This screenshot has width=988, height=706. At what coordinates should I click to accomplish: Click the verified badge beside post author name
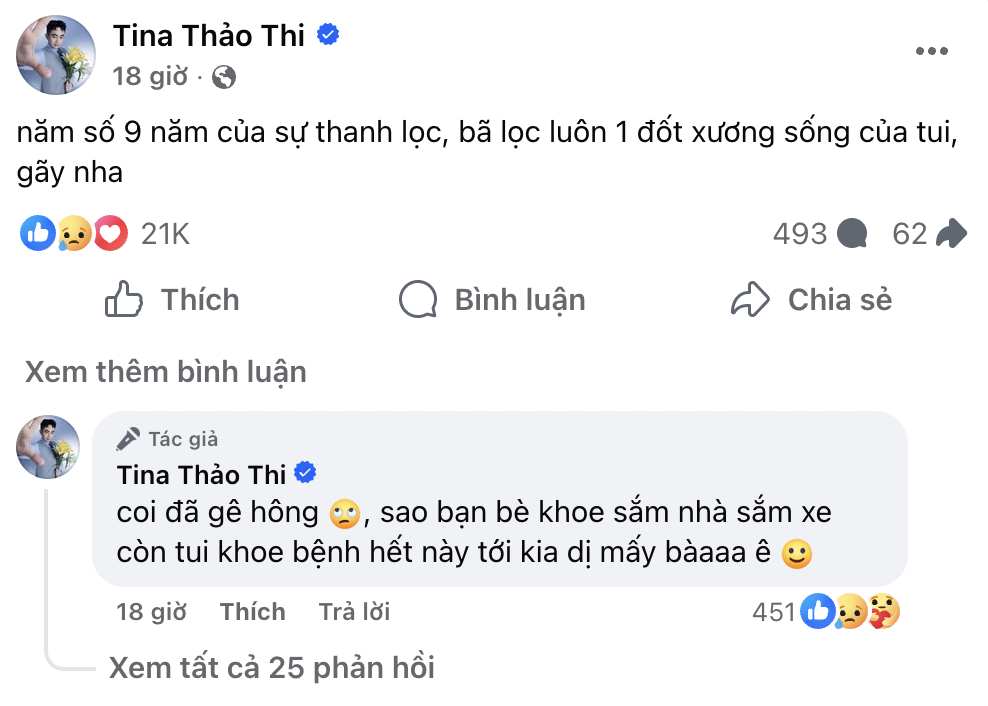(328, 35)
